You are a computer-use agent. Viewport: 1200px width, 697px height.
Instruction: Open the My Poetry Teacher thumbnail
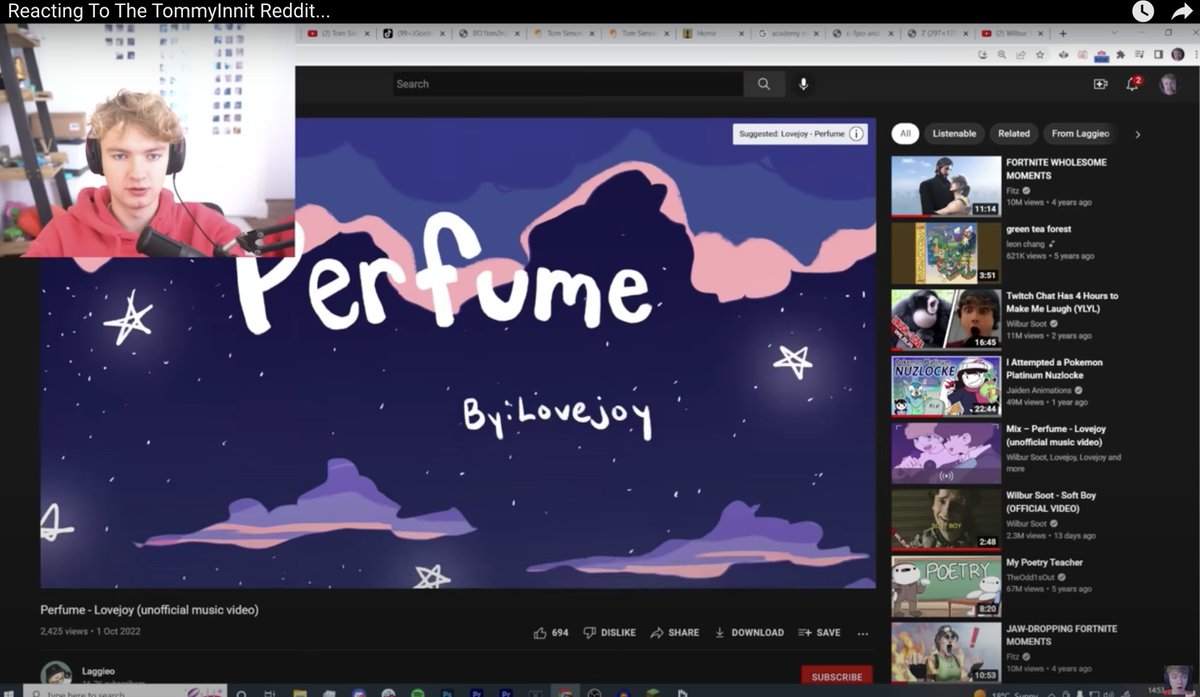tap(946, 586)
